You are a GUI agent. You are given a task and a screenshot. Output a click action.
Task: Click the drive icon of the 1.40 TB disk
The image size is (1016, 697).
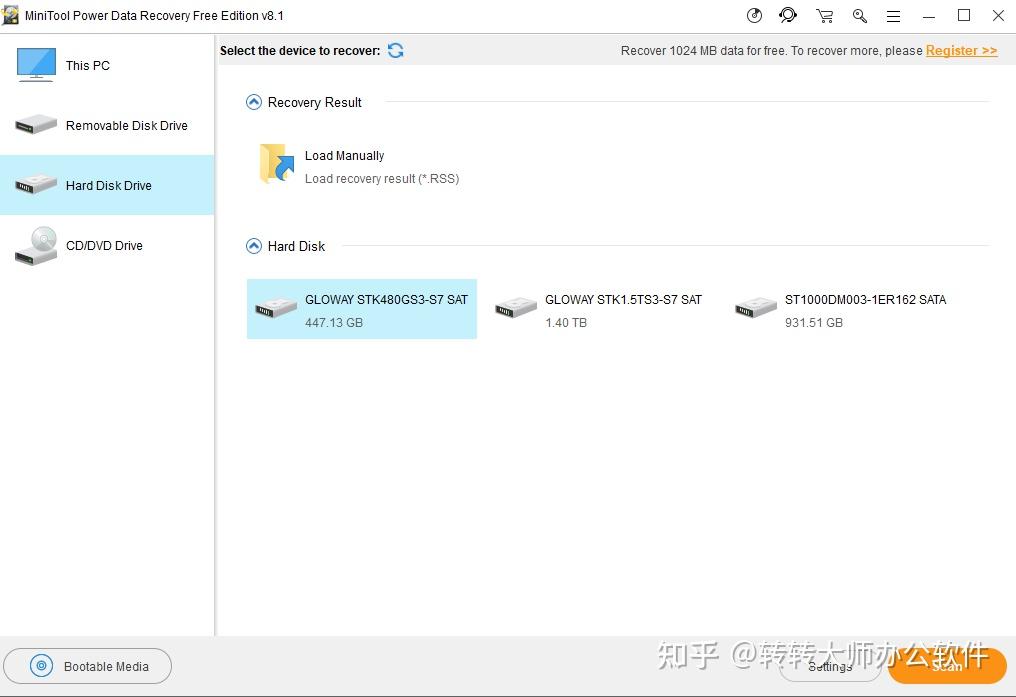tap(516, 308)
